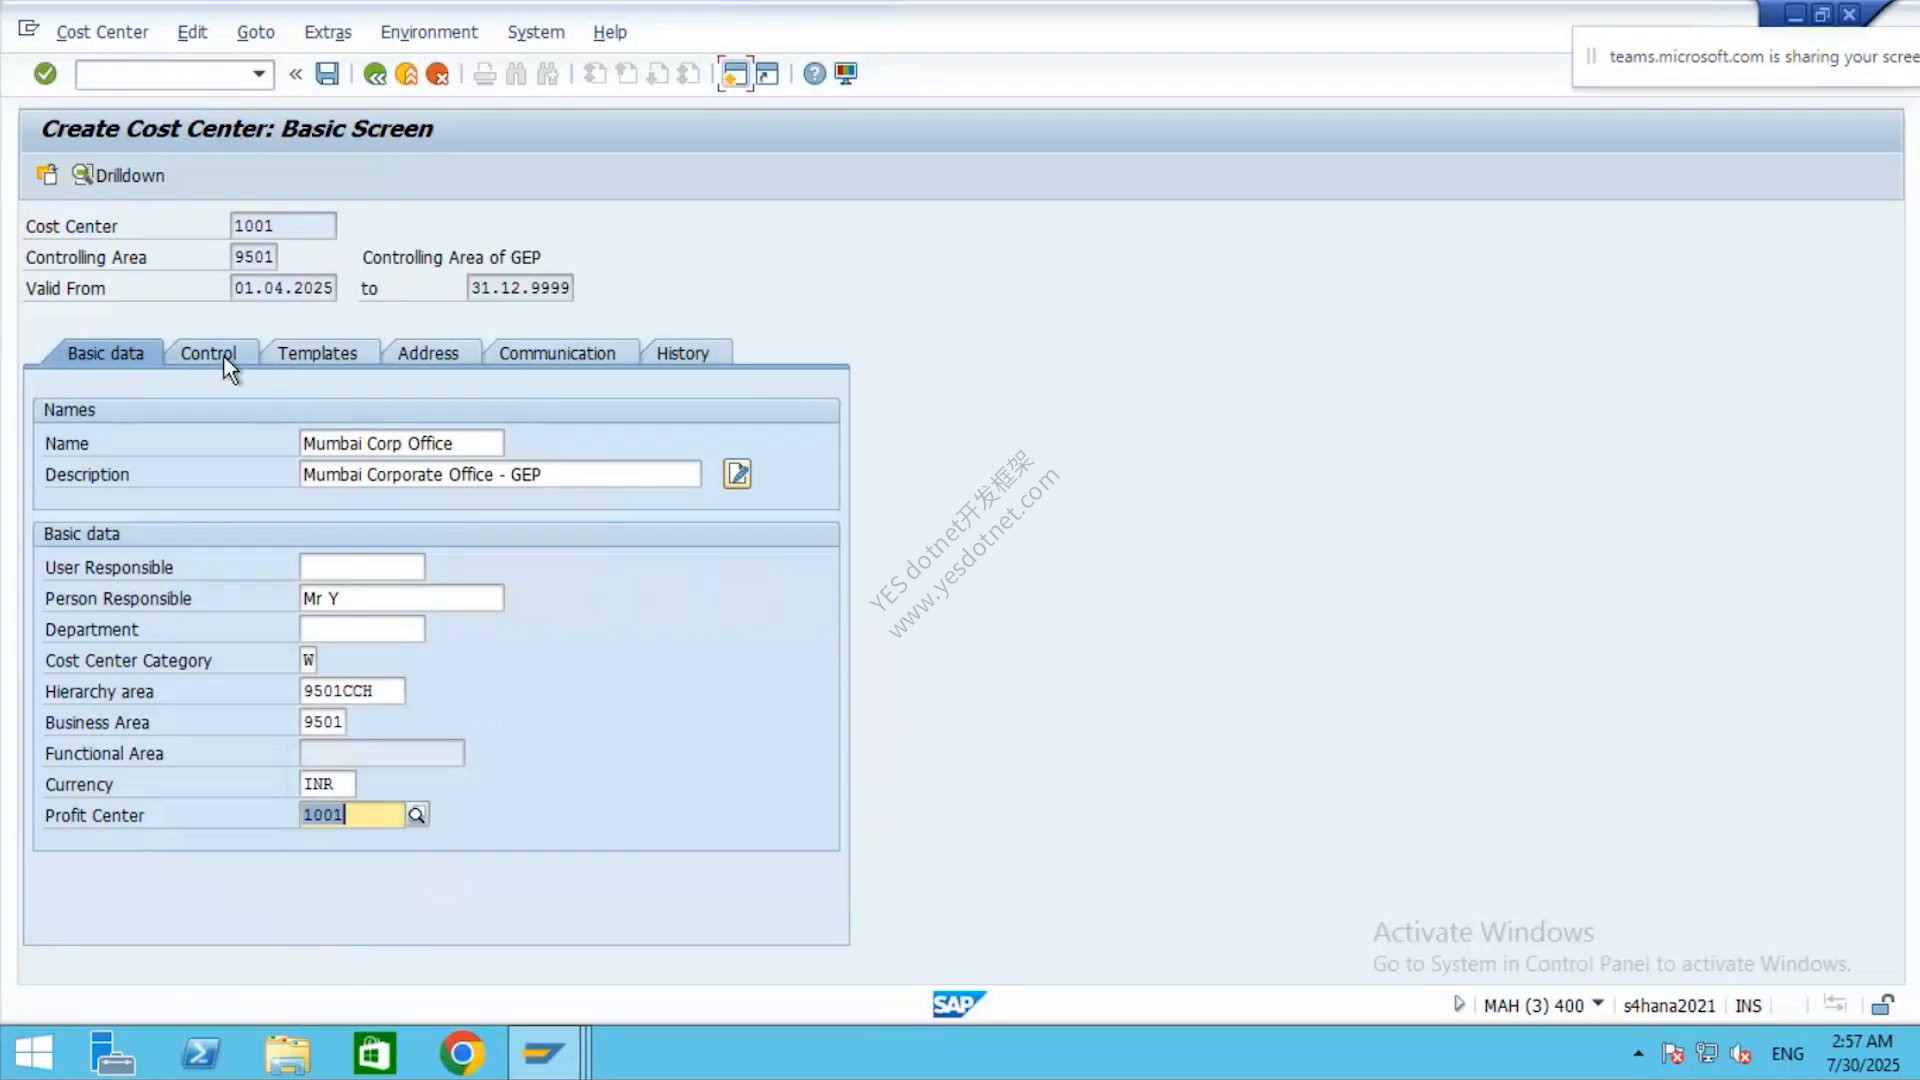Cancel using the red X toolbar icon
The width and height of the screenshot is (1920, 1080).
tap(437, 74)
